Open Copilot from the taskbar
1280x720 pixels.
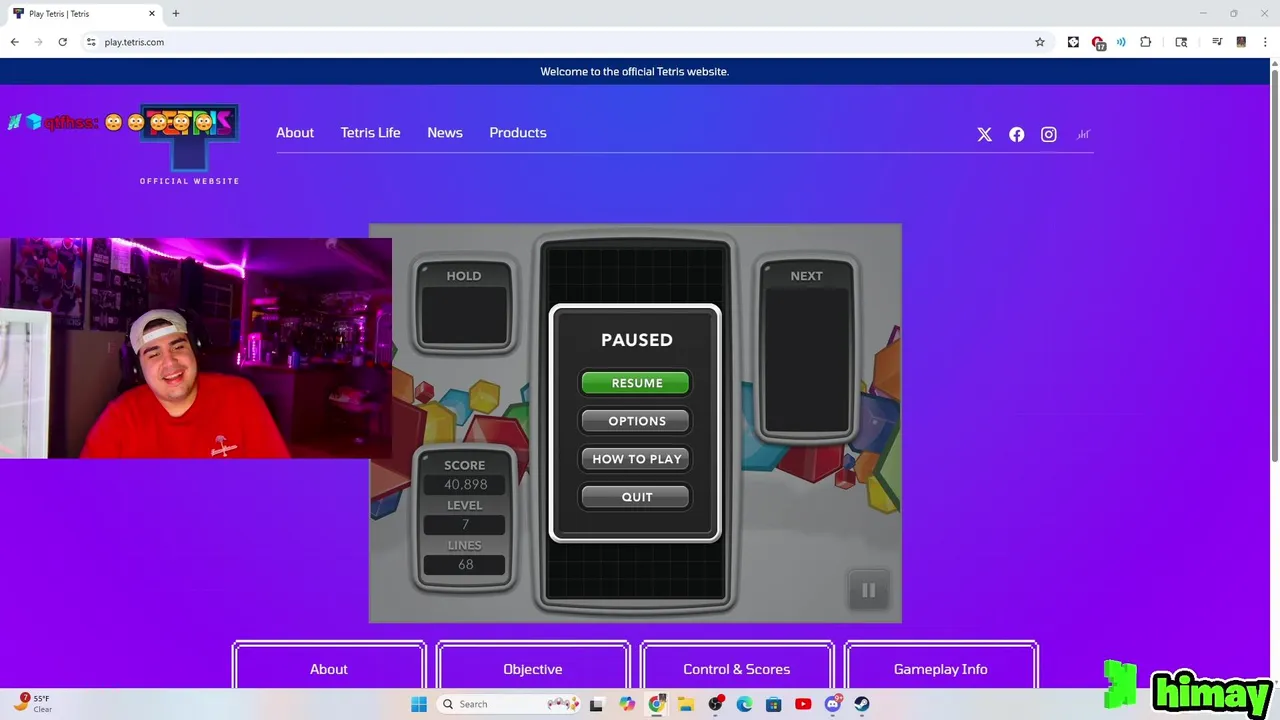click(627, 704)
